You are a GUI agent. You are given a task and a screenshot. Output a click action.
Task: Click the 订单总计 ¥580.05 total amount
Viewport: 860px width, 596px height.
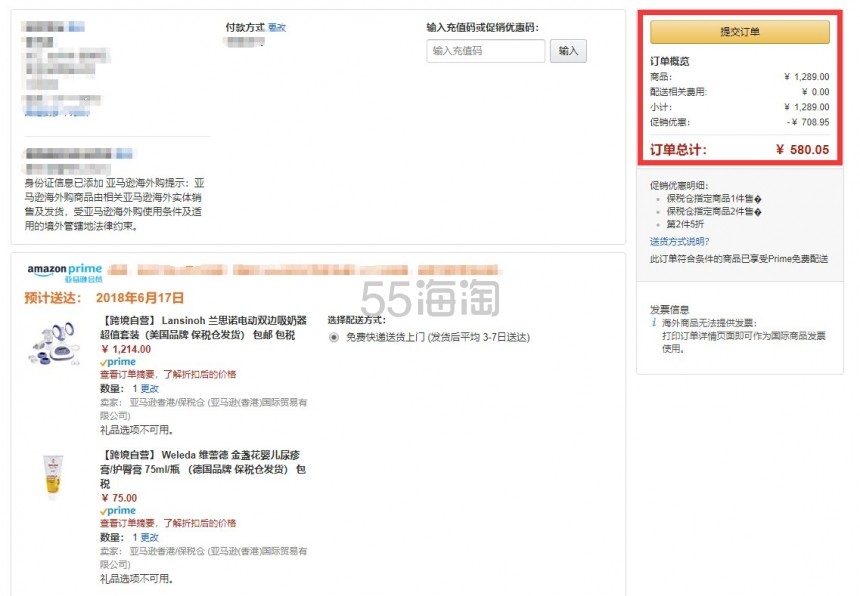(739, 150)
